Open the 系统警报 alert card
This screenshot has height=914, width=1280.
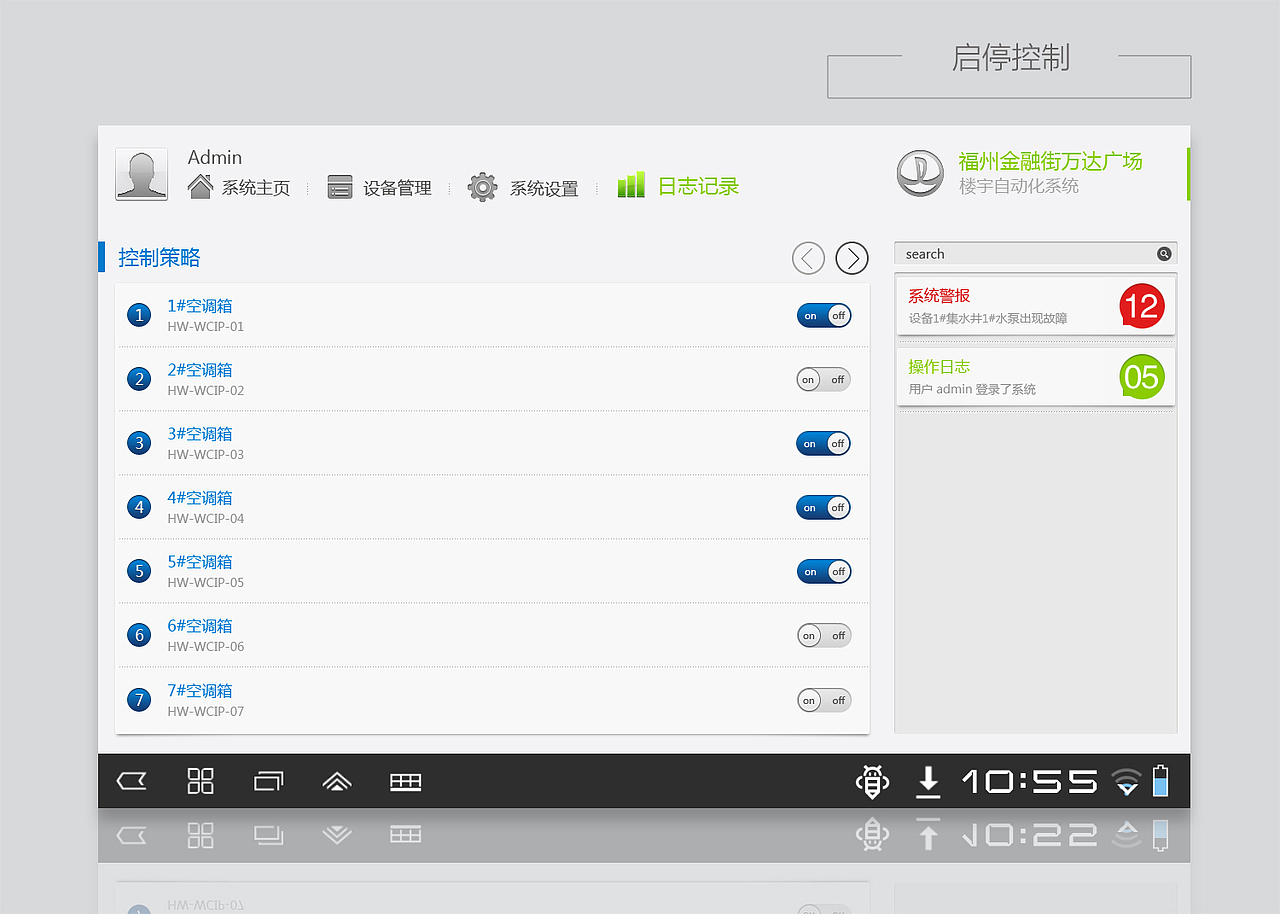coord(1036,306)
